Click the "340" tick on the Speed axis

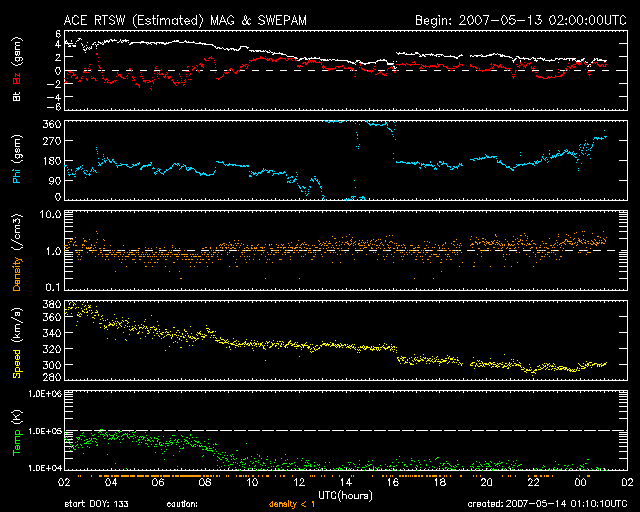click(52, 333)
